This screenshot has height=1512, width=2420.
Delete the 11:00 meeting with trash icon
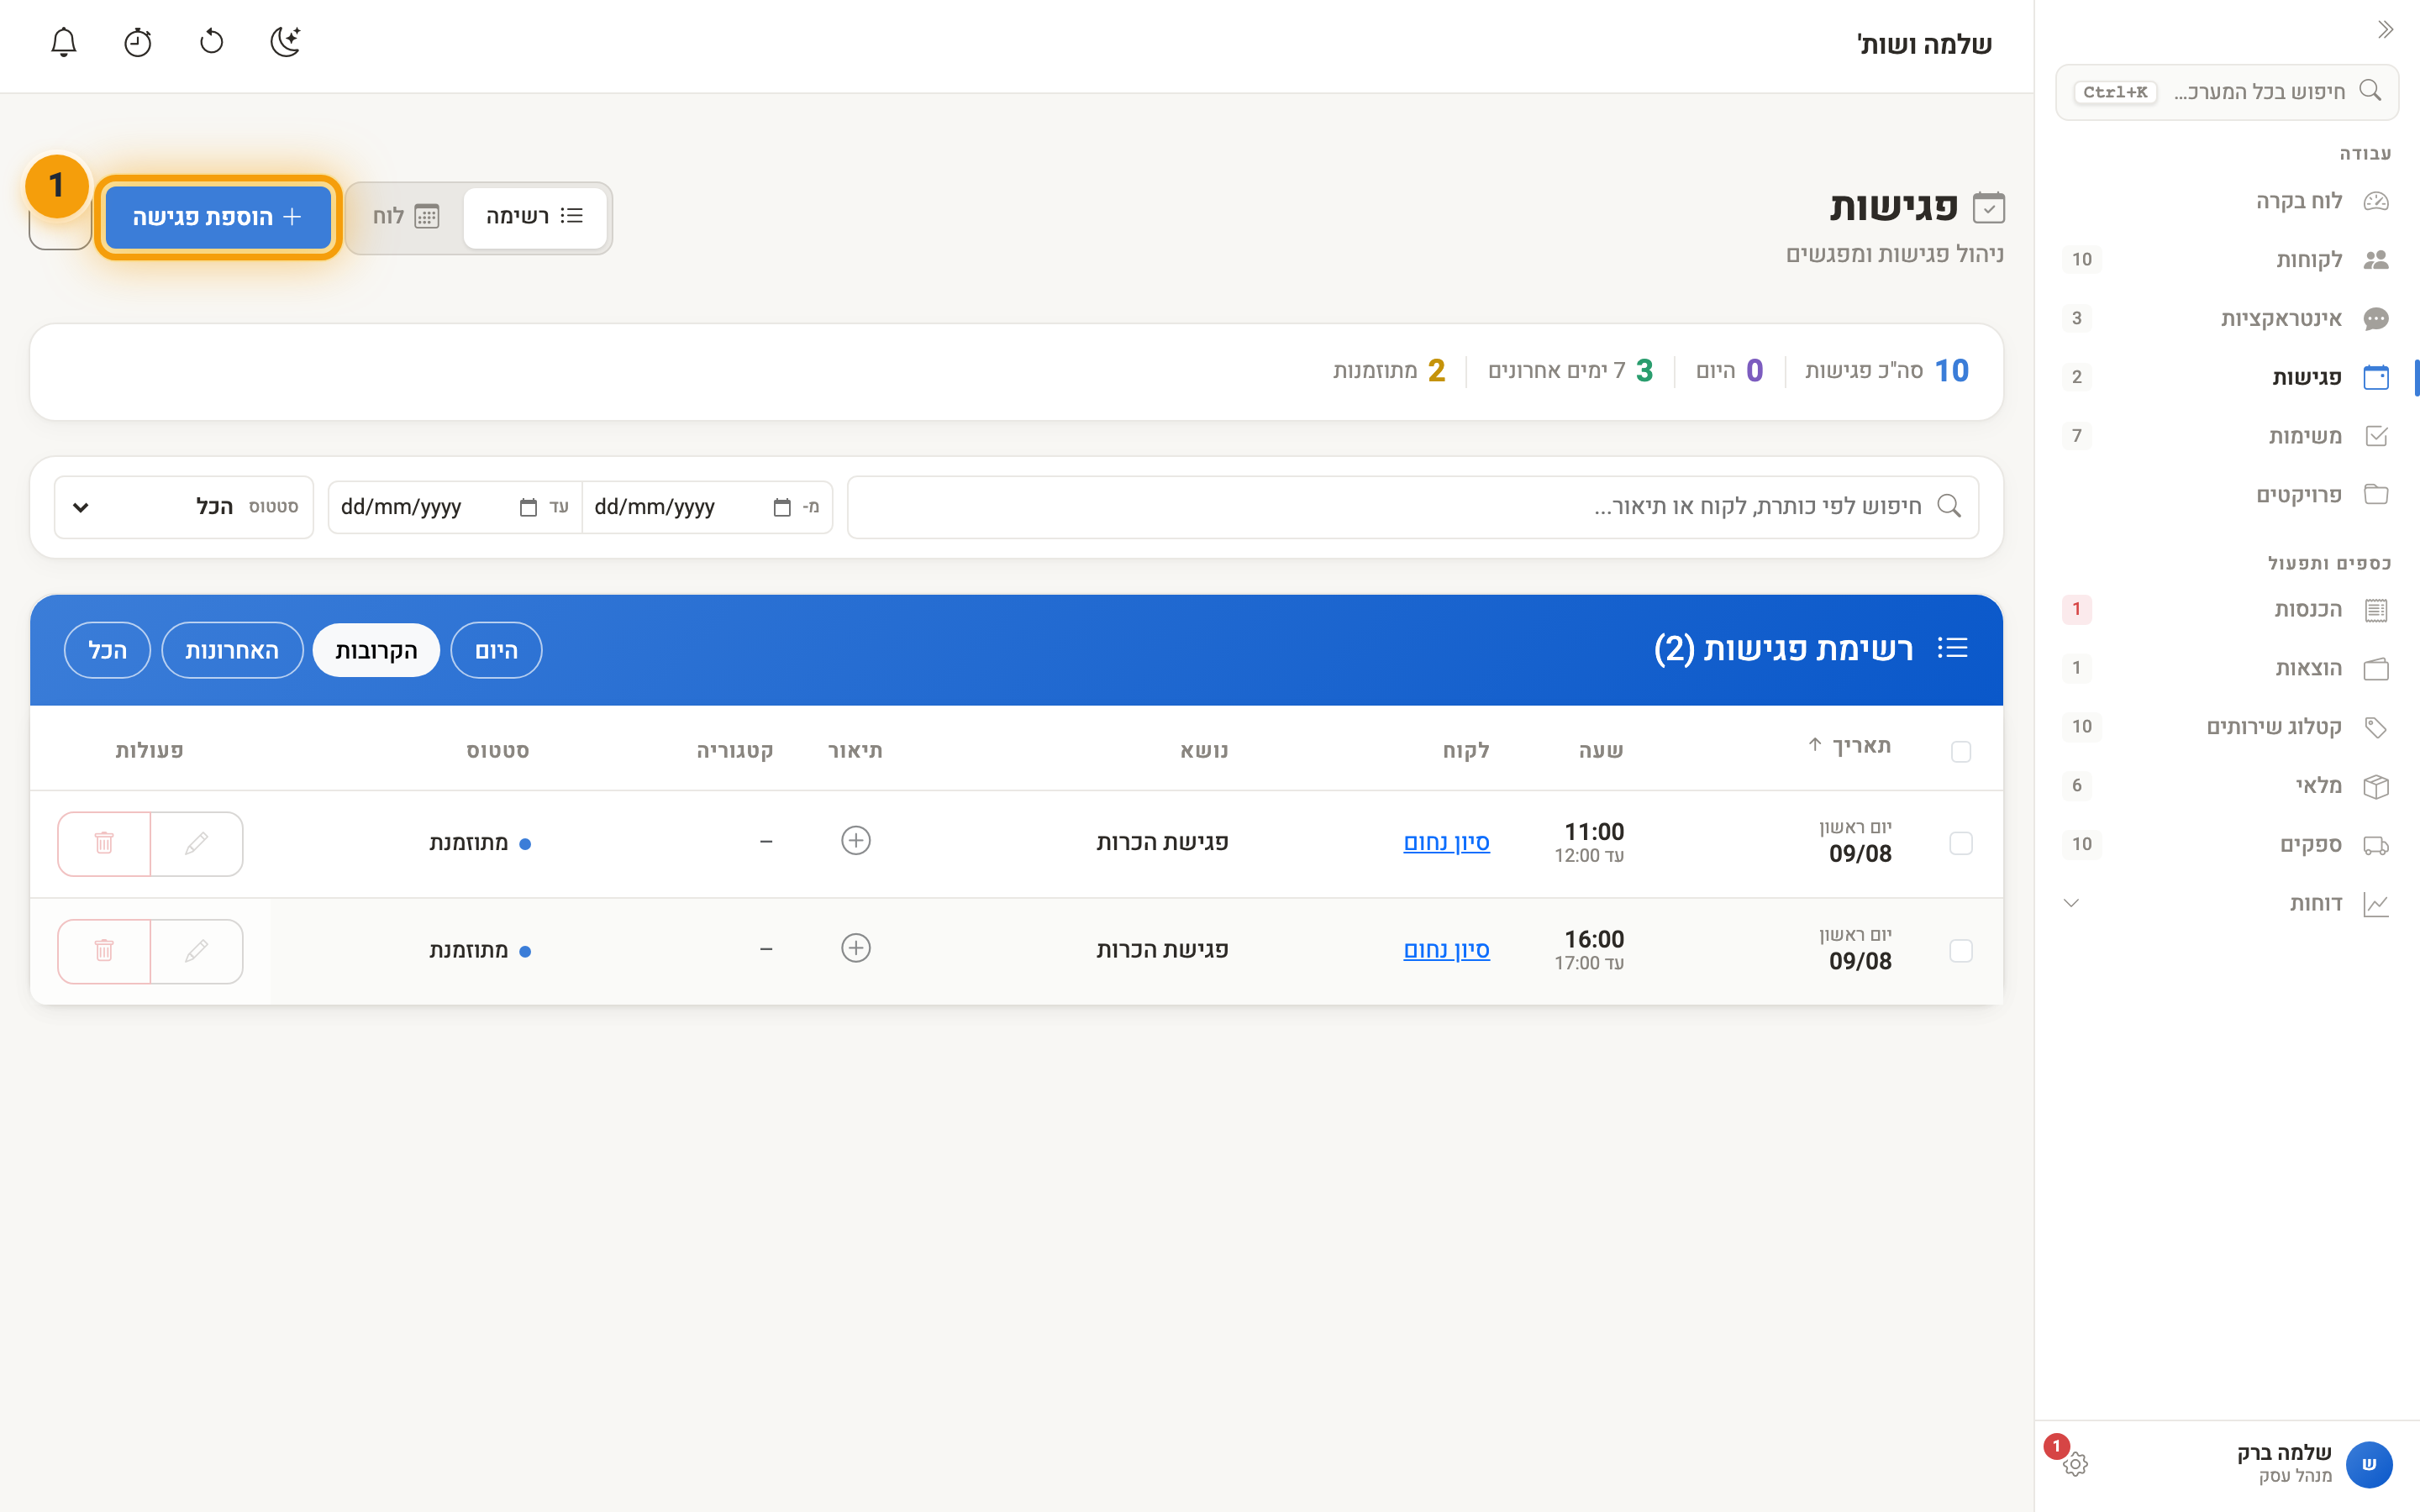click(104, 843)
